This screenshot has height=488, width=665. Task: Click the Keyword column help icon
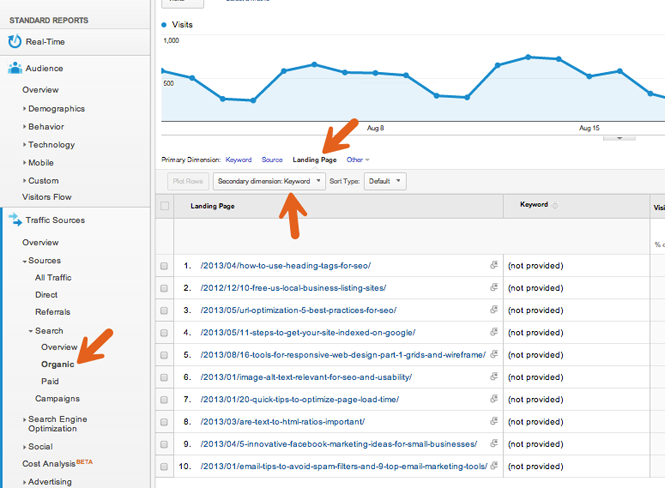pyautogui.click(x=555, y=206)
